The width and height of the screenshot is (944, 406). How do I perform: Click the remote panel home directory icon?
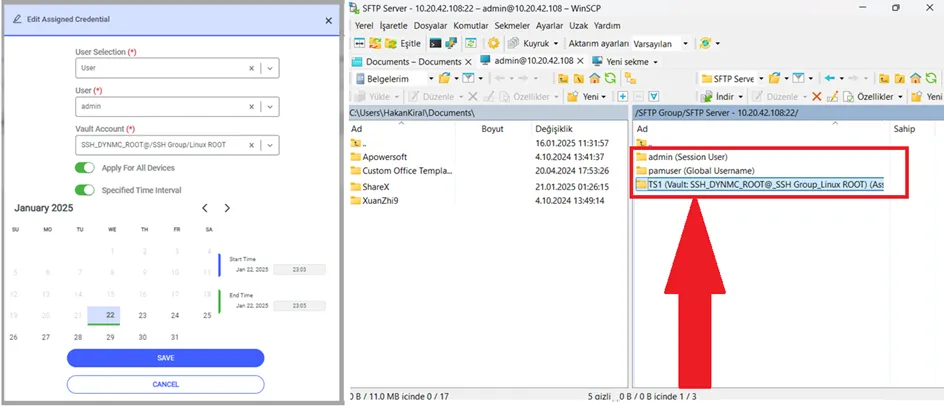pyautogui.click(x=915, y=78)
